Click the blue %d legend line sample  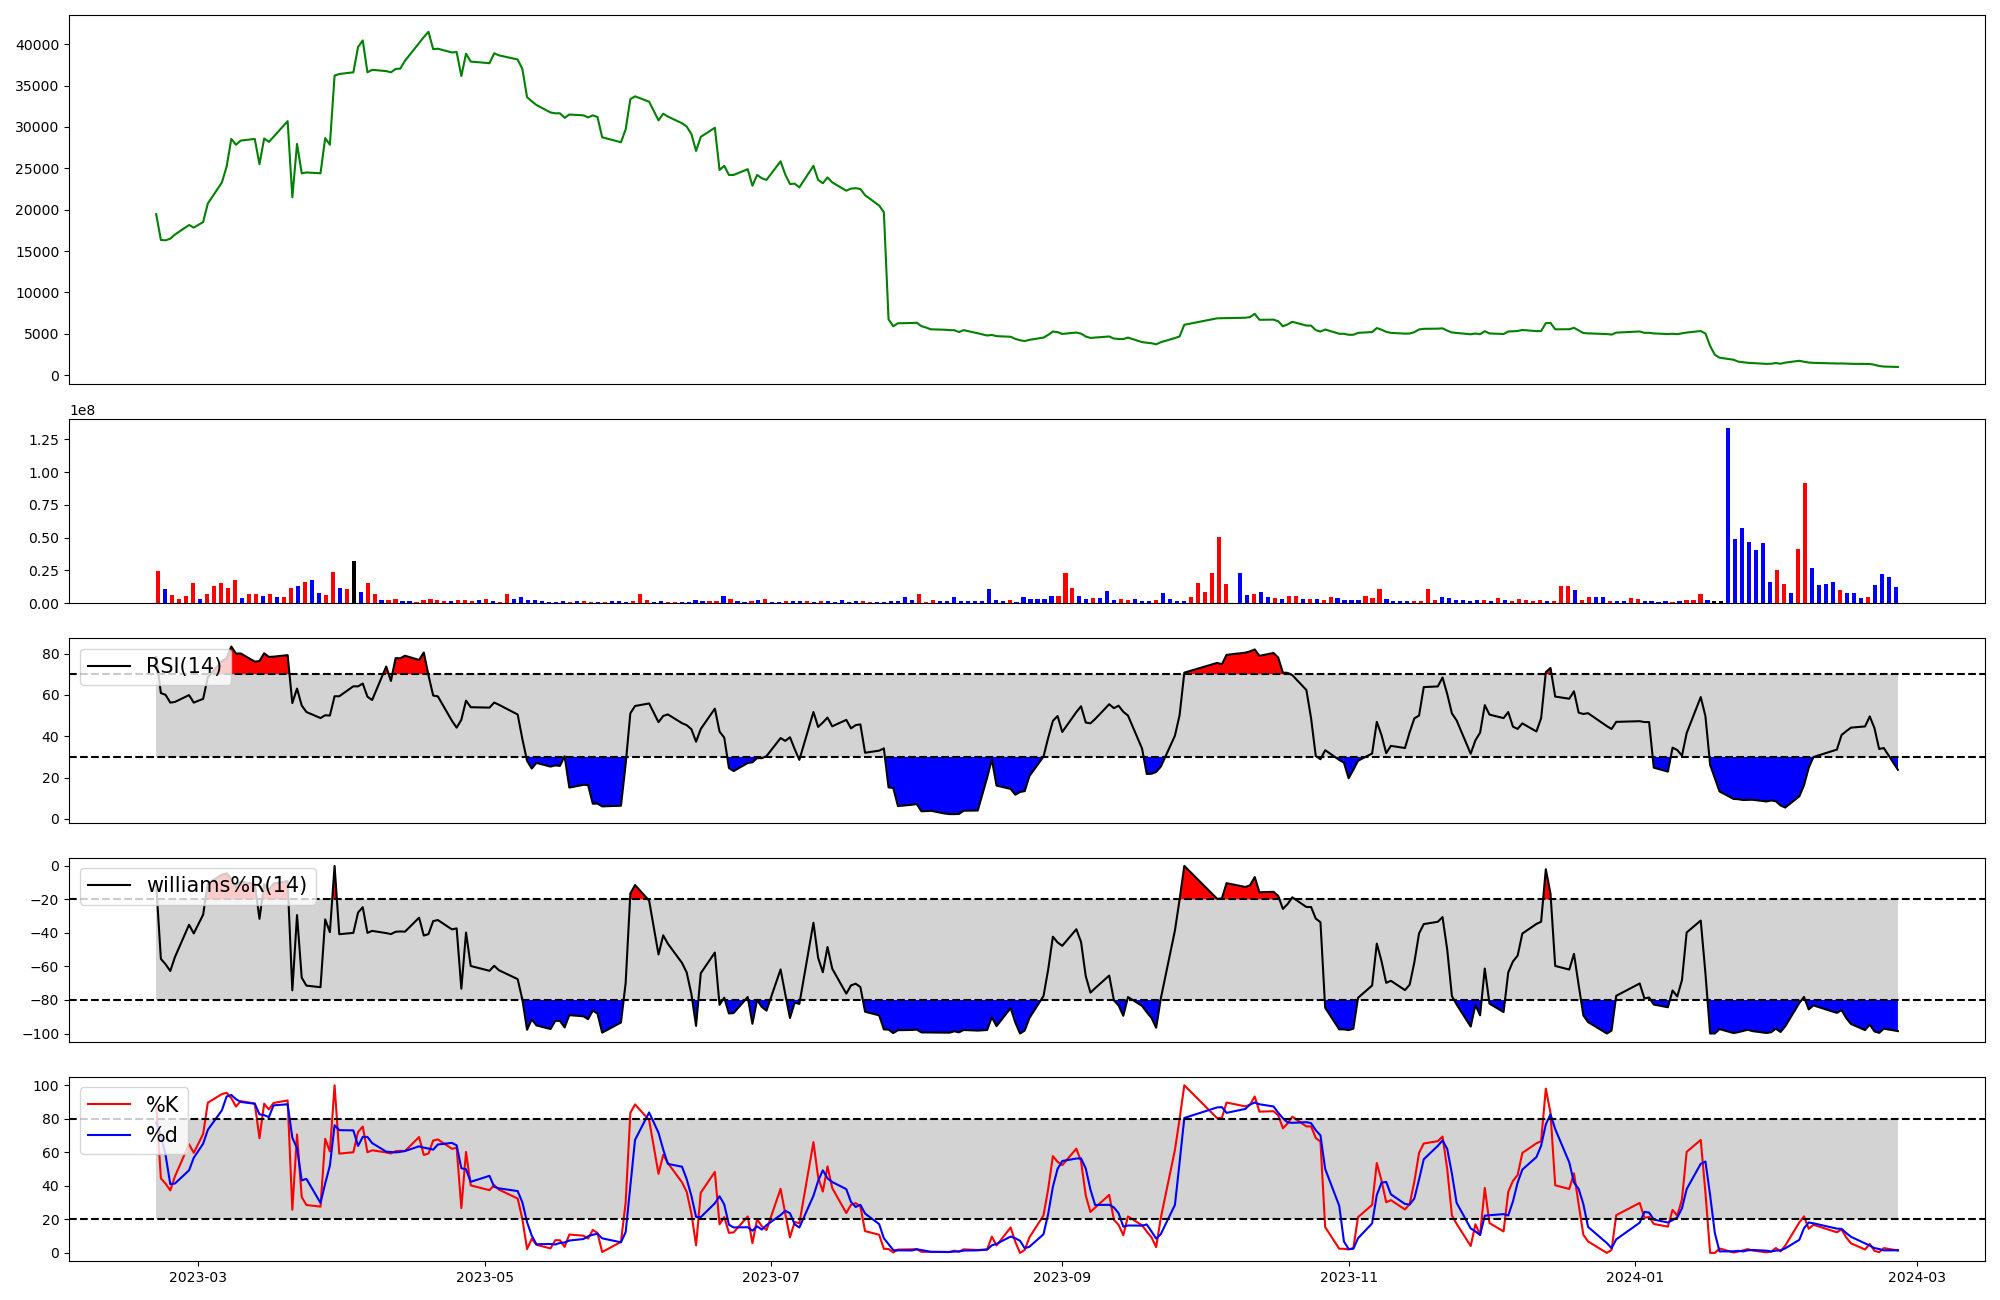click(x=109, y=1134)
